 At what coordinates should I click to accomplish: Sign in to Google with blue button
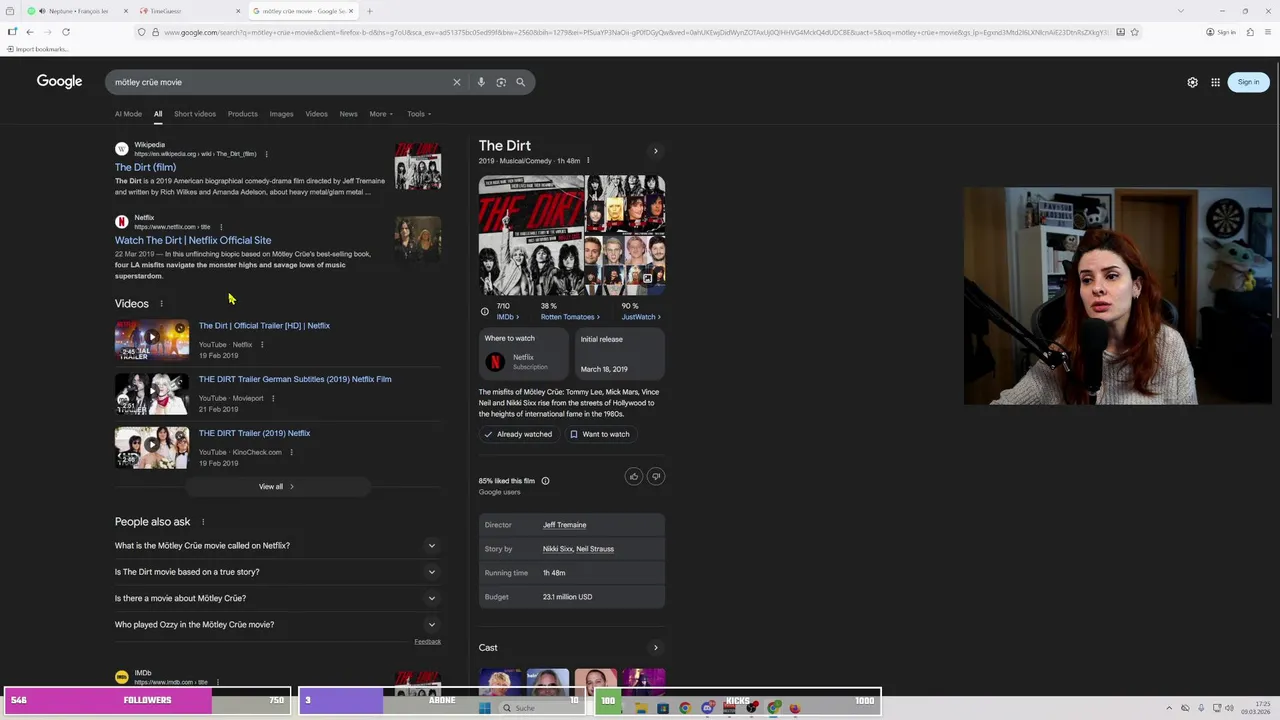click(1248, 82)
